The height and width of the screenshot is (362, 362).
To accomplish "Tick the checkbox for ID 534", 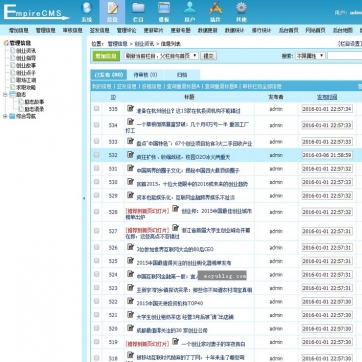I will (x=97, y=125).
